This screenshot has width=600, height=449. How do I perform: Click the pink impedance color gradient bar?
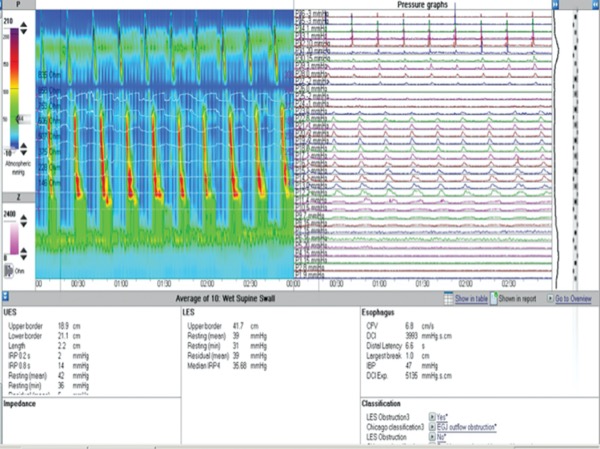point(14,239)
